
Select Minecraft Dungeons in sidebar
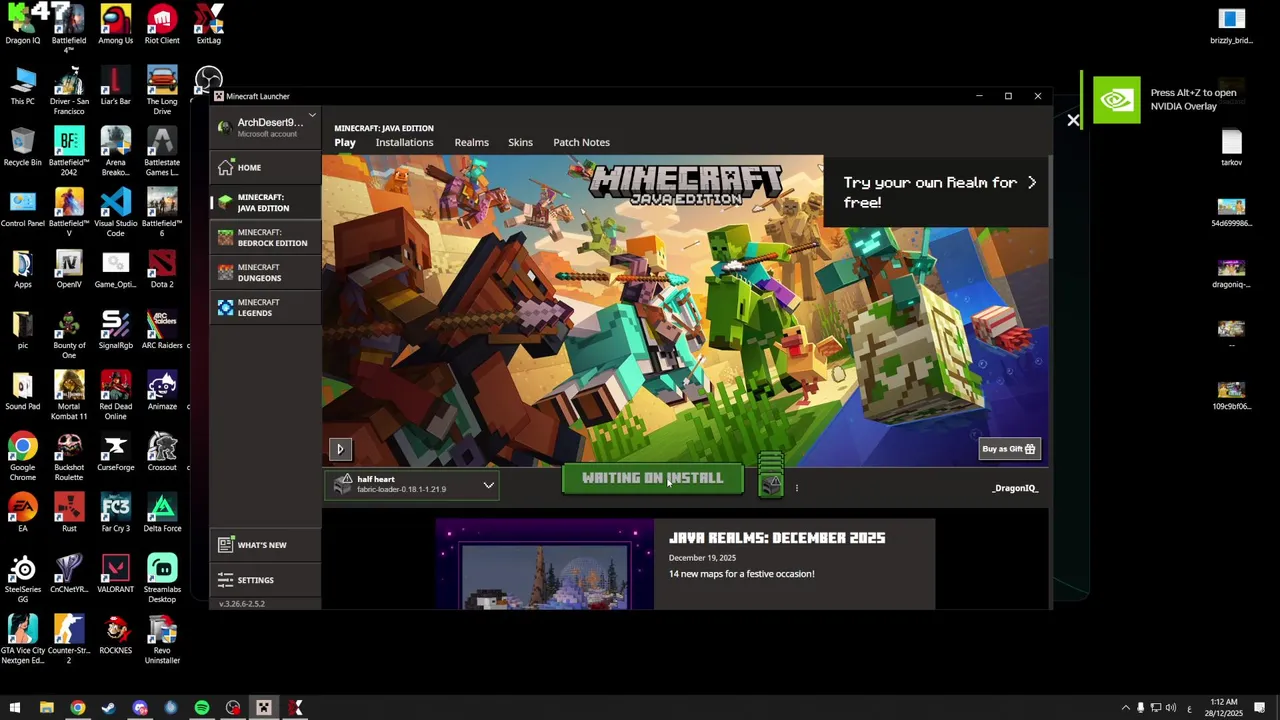(x=265, y=273)
